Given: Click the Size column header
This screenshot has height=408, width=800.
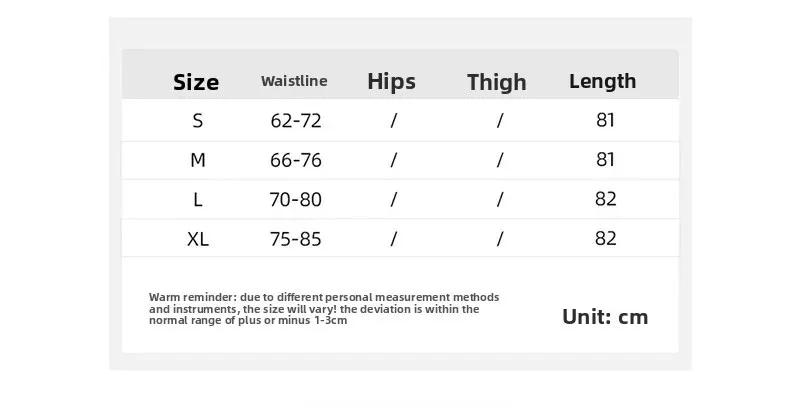Looking at the screenshot, I should [x=196, y=82].
